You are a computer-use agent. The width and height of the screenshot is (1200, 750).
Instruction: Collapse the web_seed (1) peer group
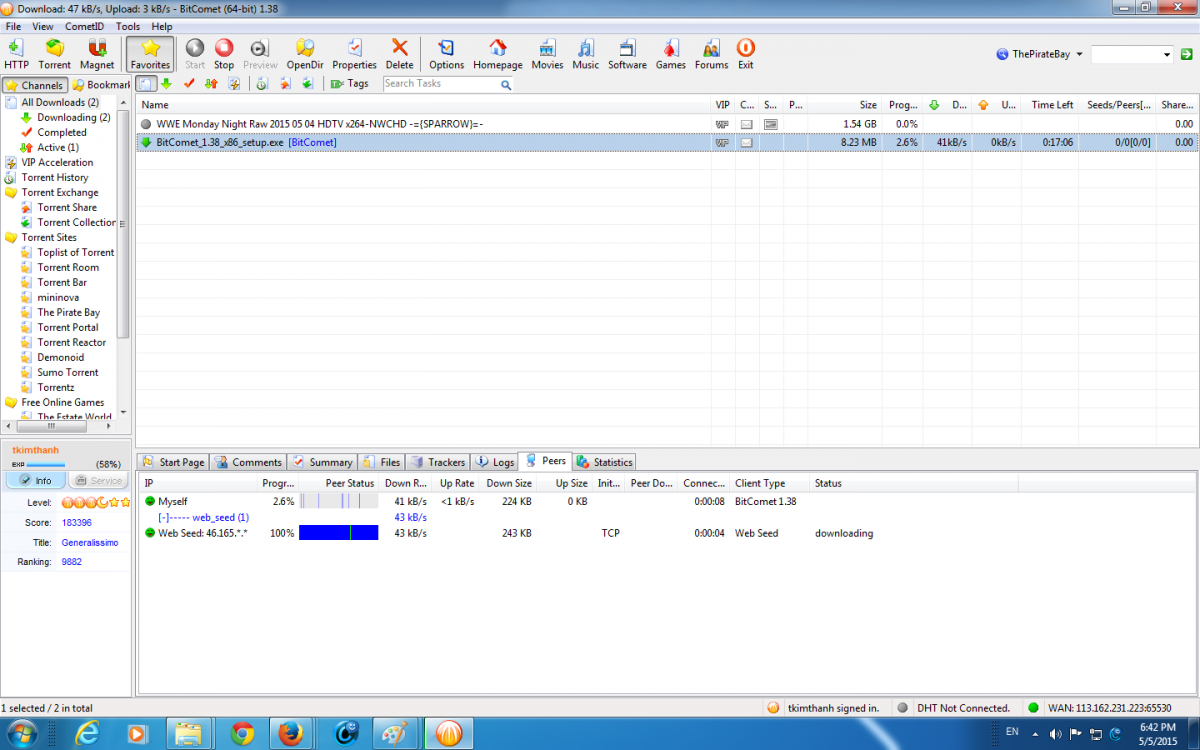coord(164,517)
